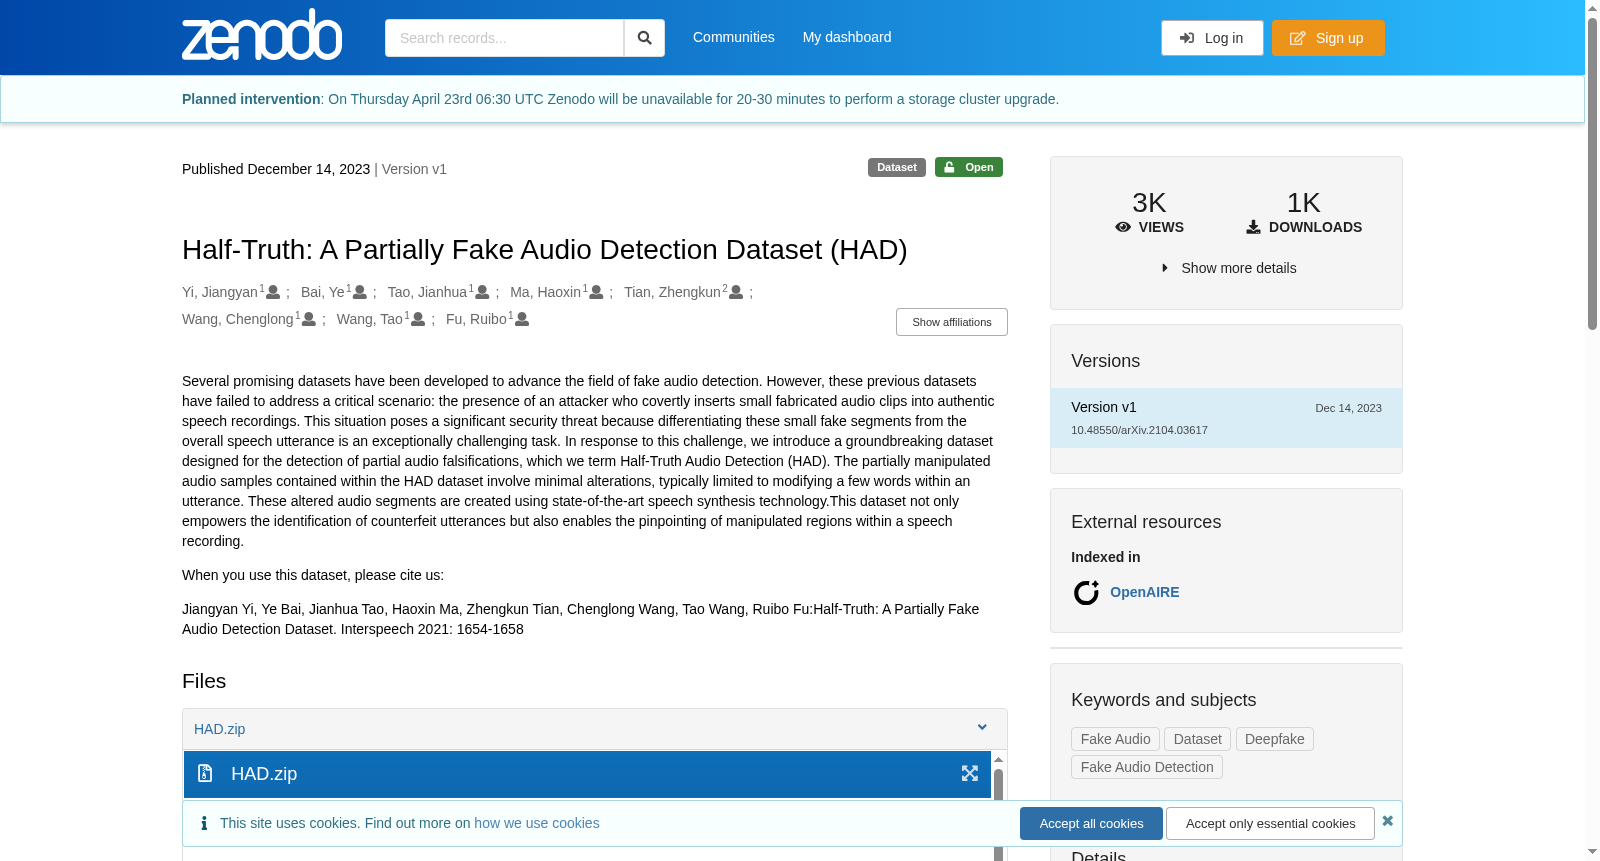Screen dimensions: 1600x861
Task: Click Deepfake keyword tag
Action: tap(1274, 739)
